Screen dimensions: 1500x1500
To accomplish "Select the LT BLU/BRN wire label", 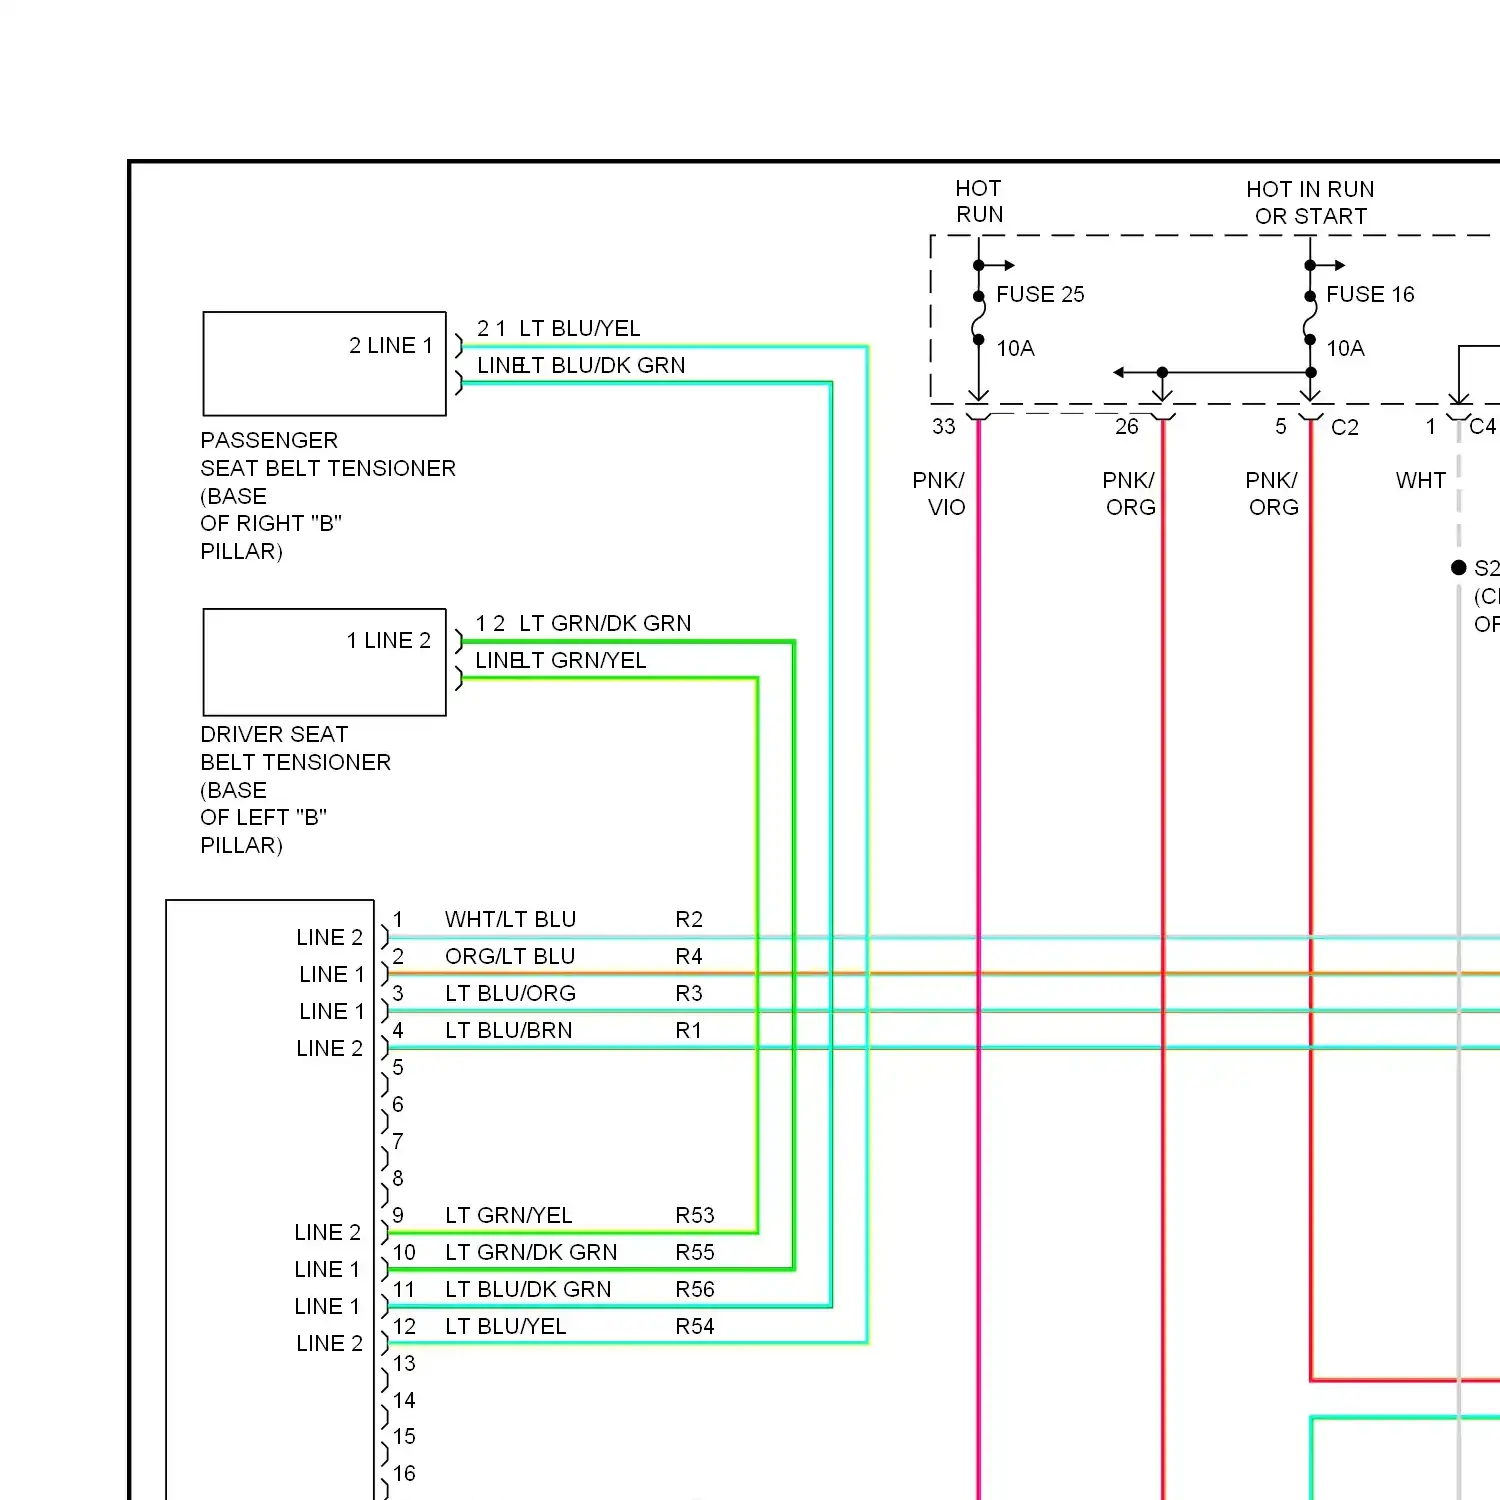I will tap(508, 1030).
